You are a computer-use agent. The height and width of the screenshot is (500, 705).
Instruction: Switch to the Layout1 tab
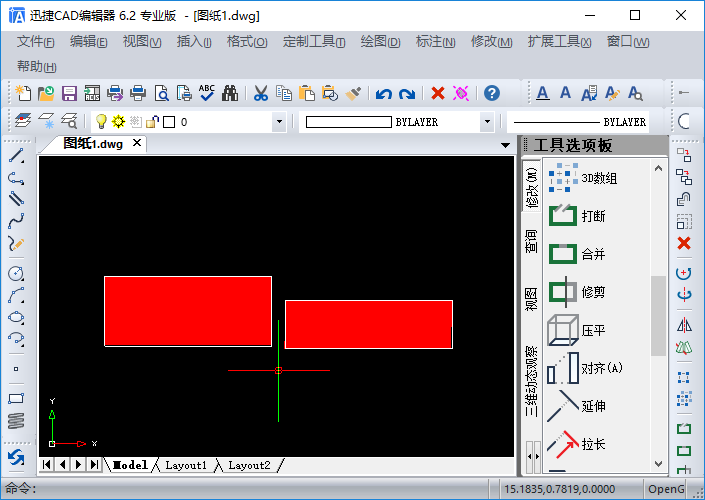pyautogui.click(x=186, y=465)
